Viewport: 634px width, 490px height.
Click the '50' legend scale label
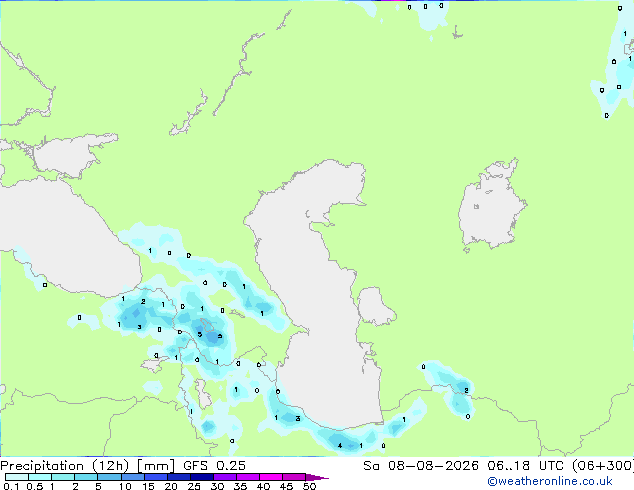[310, 486]
